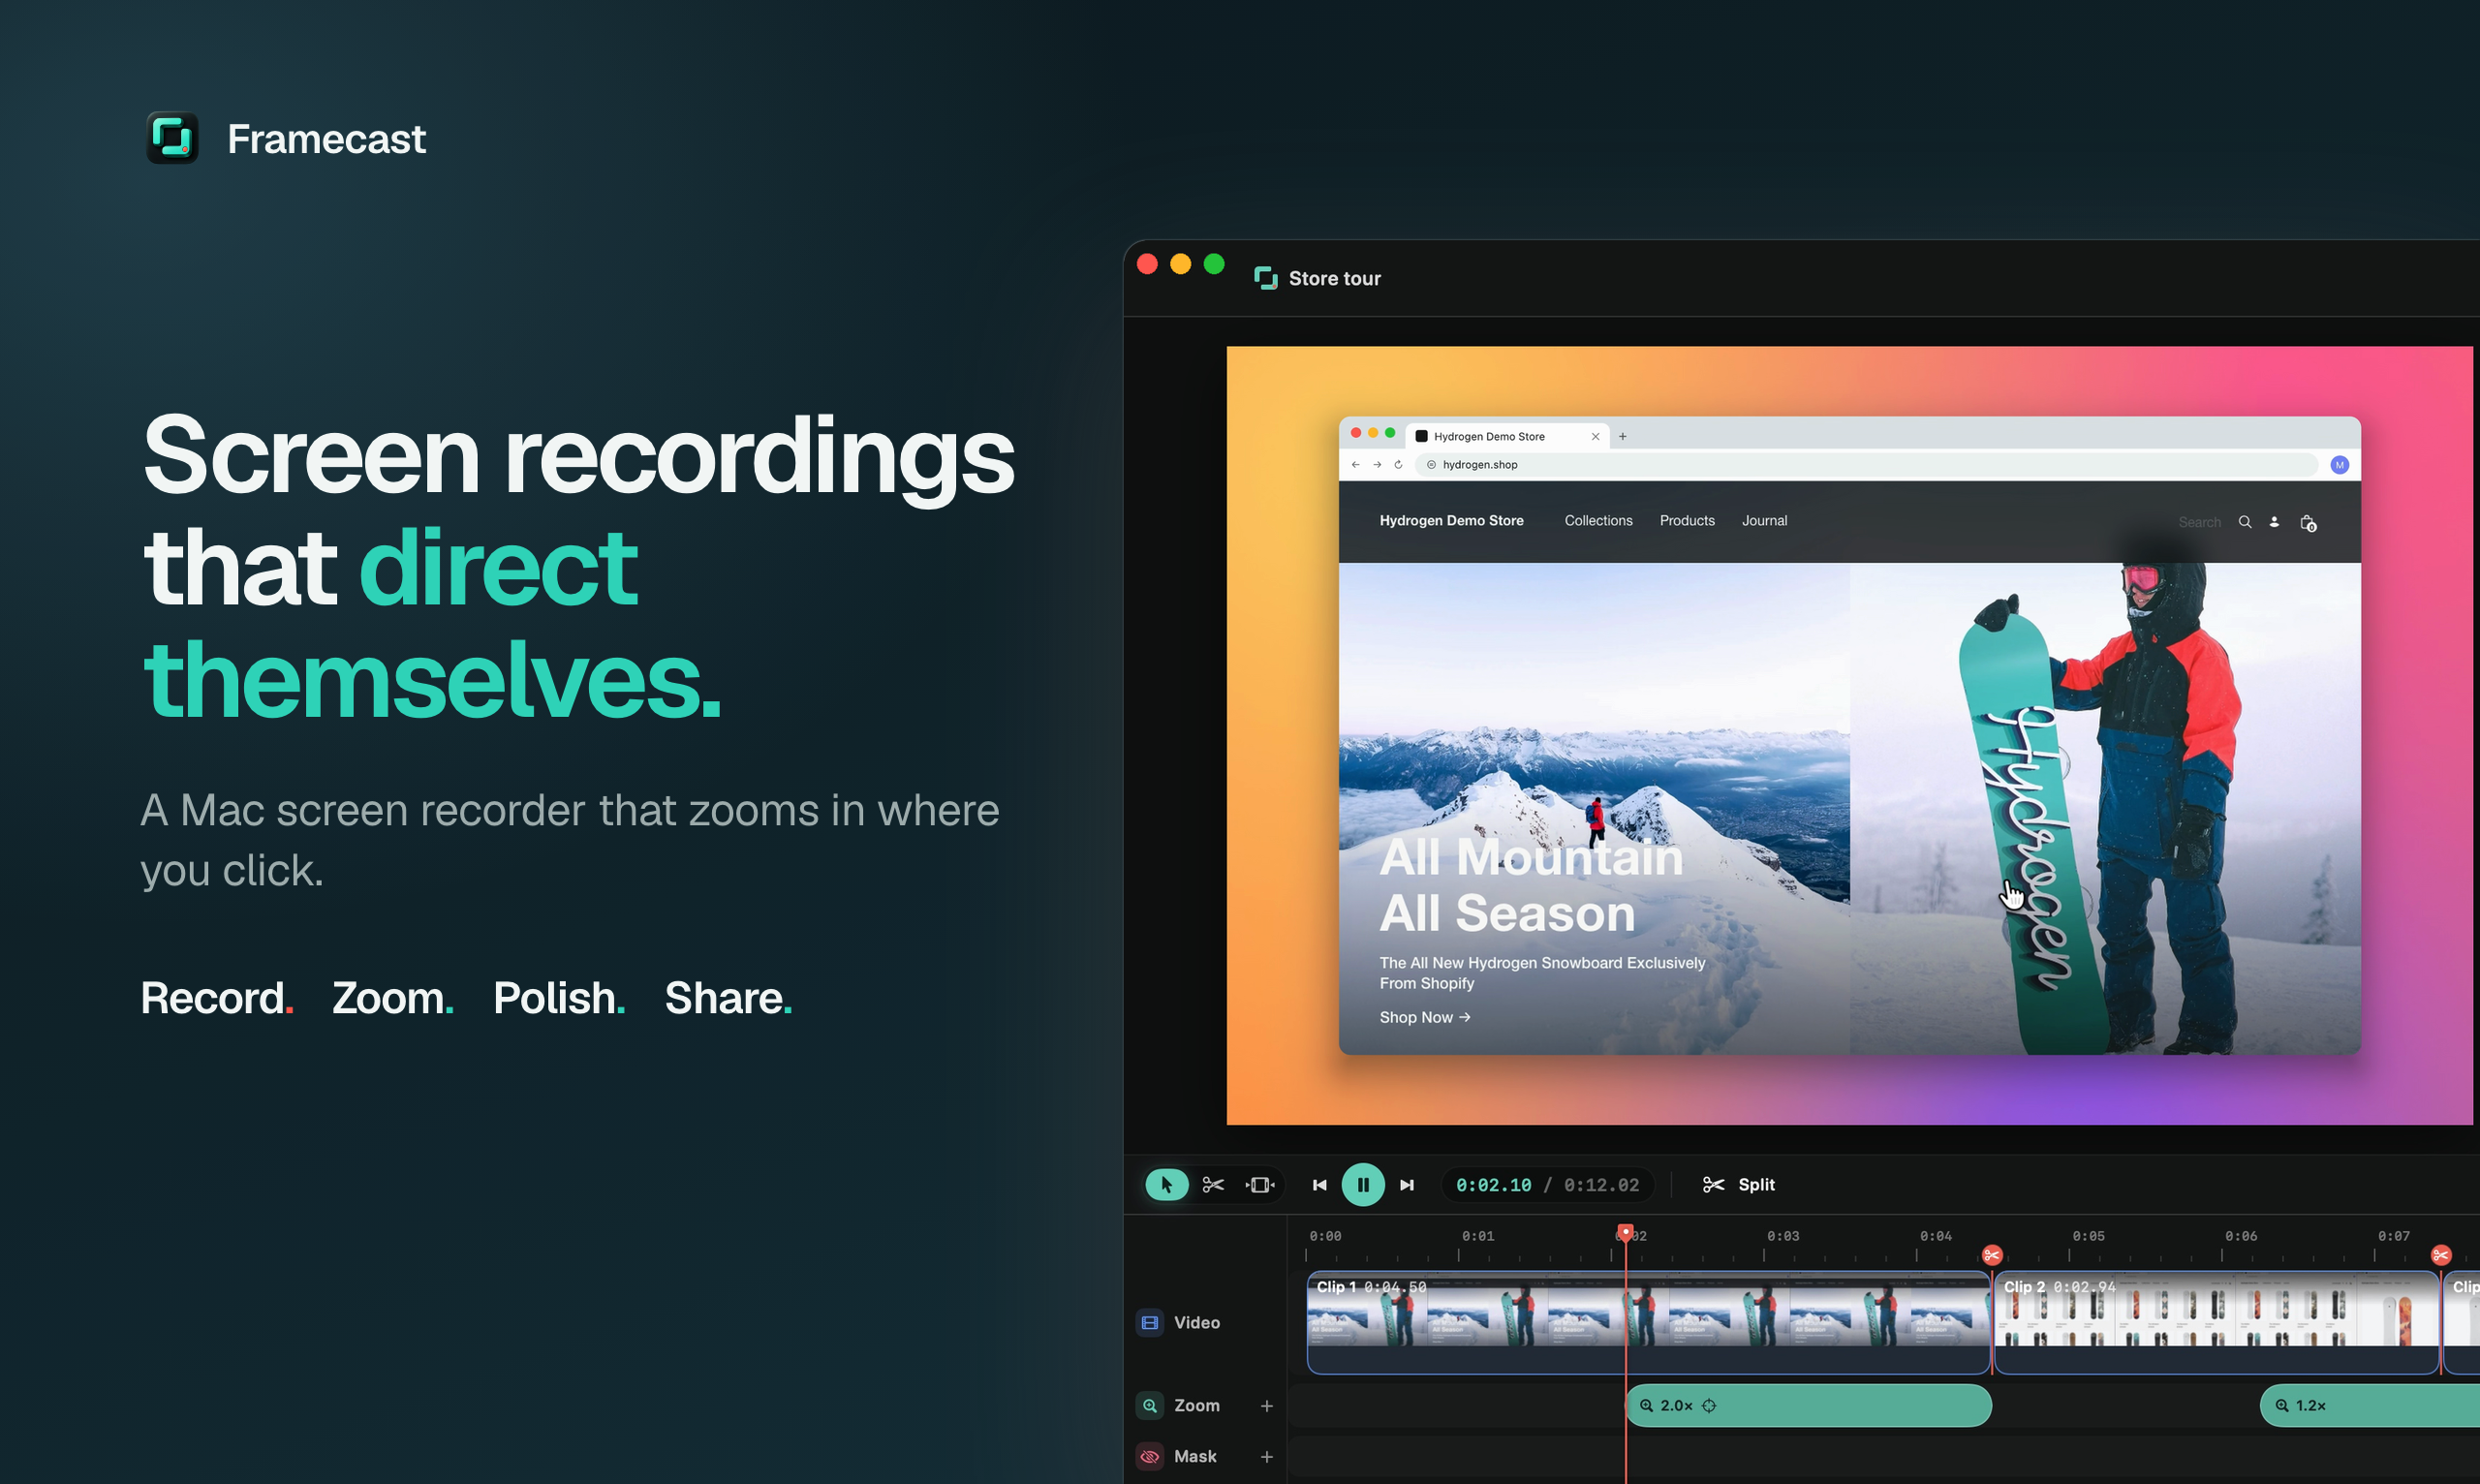Image resolution: width=2480 pixels, height=1484 pixels.
Task: Add a new zoom with plus button
Action: [x=1267, y=1406]
